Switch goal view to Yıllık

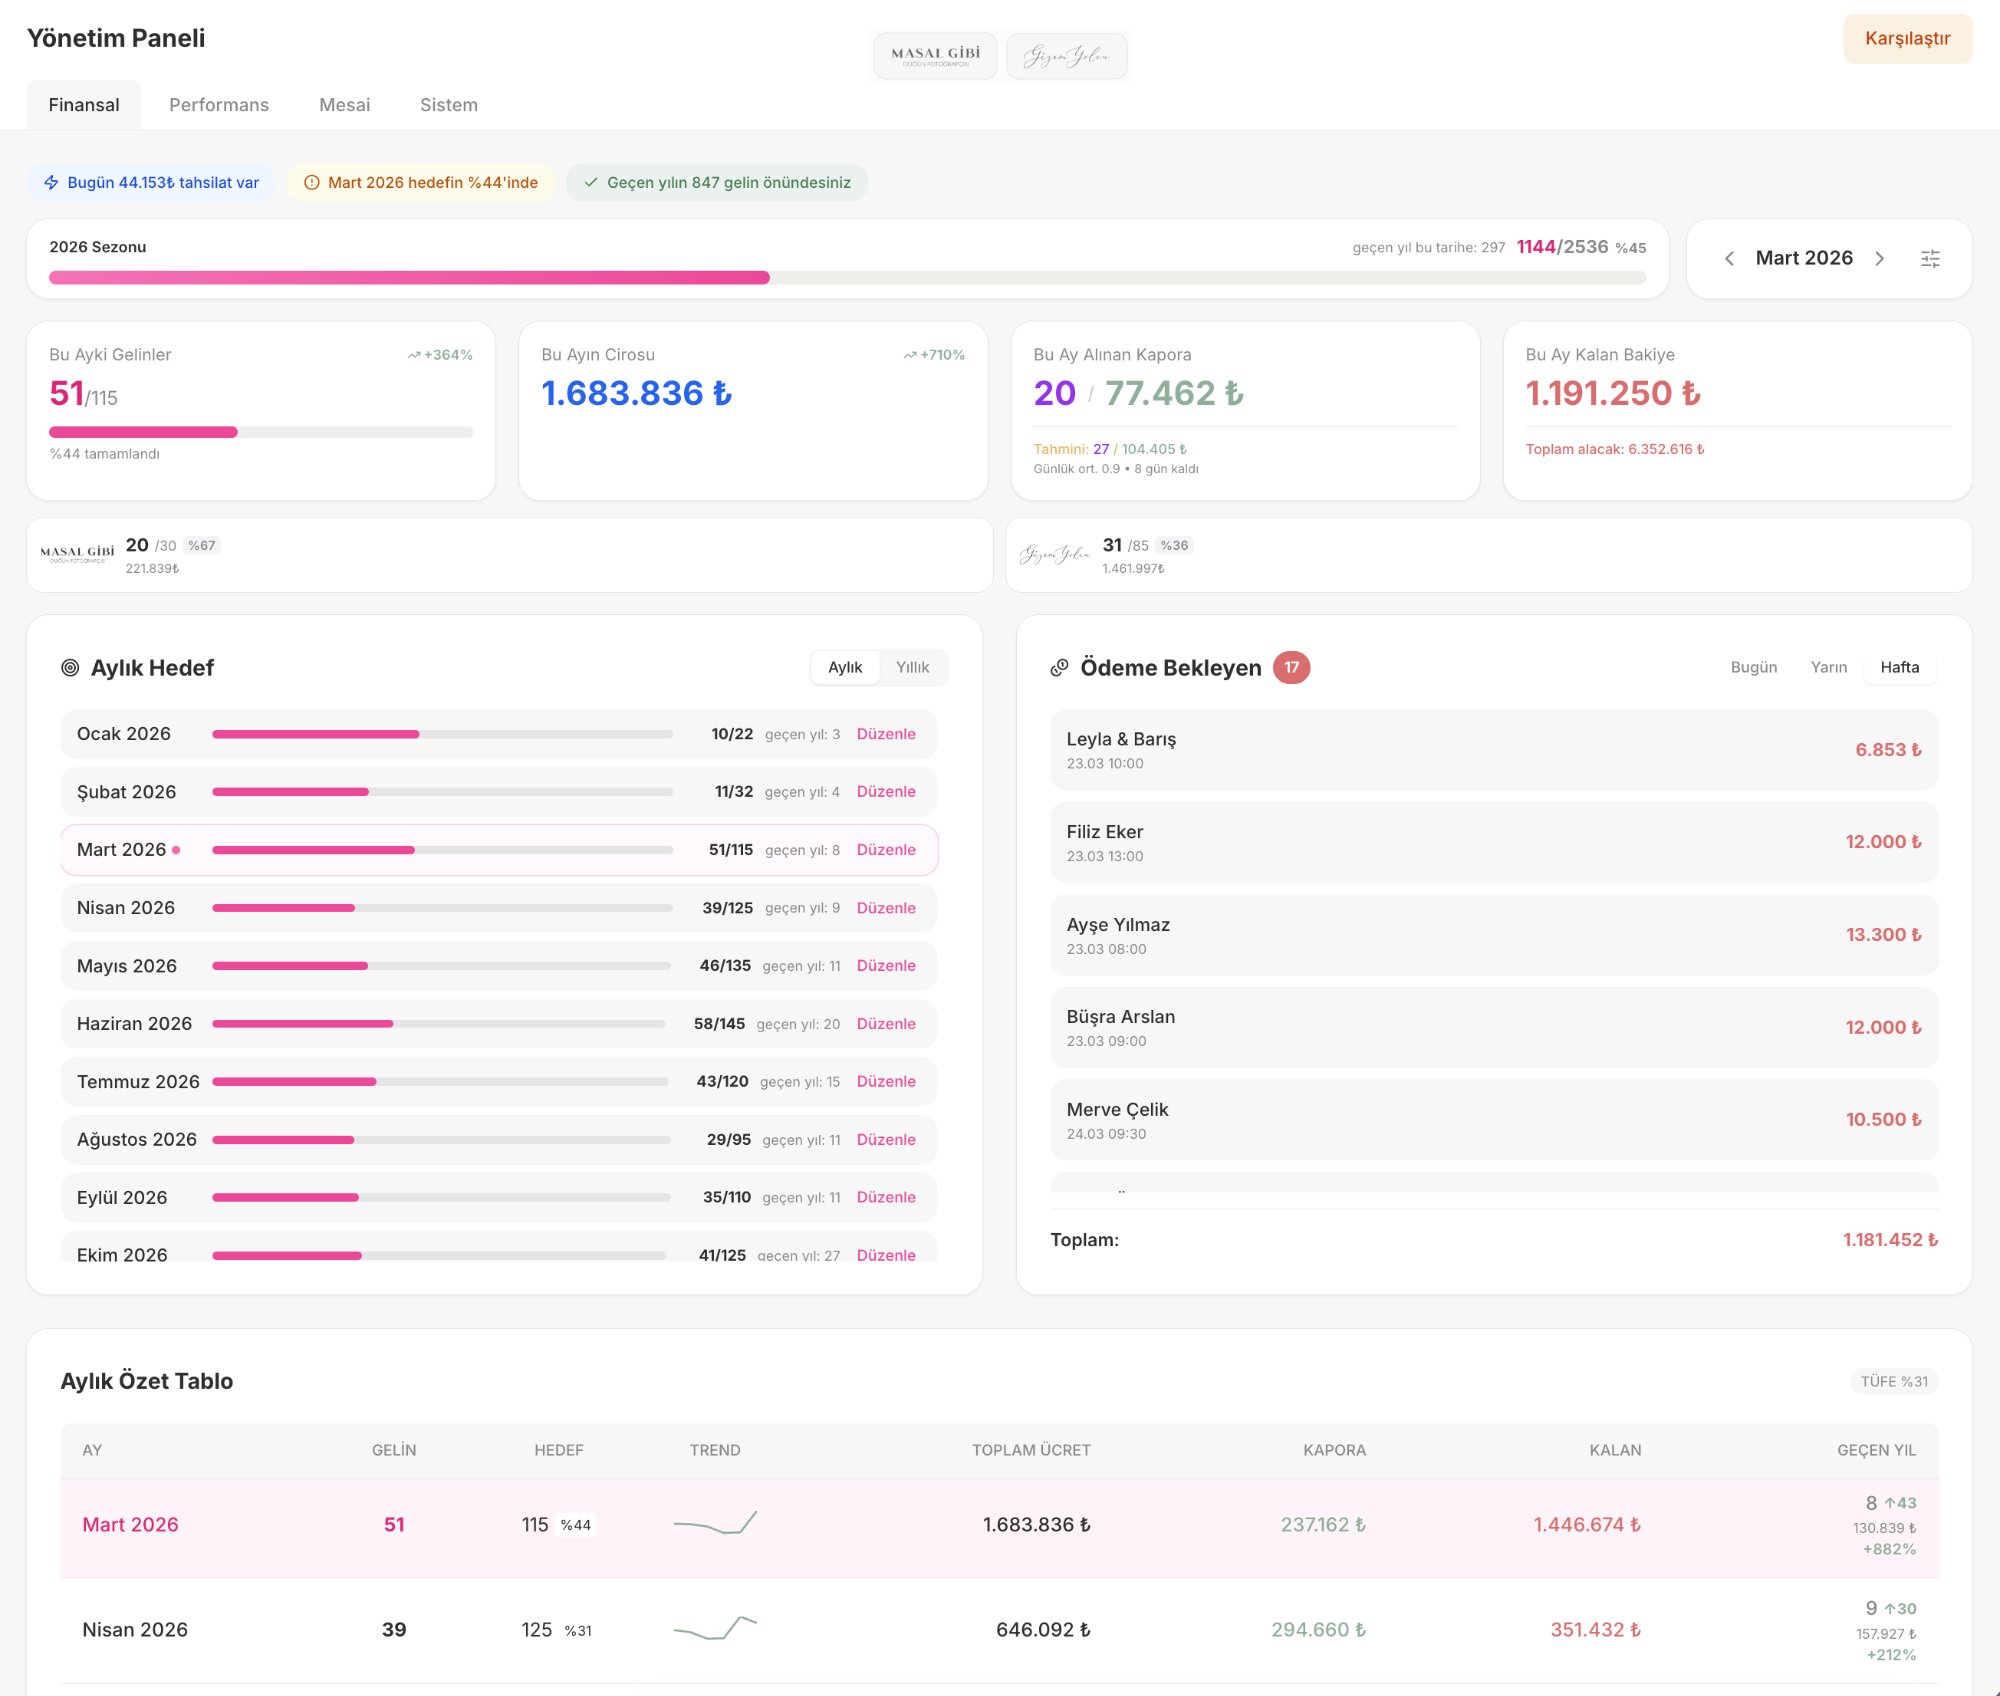click(x=912, y=668)
